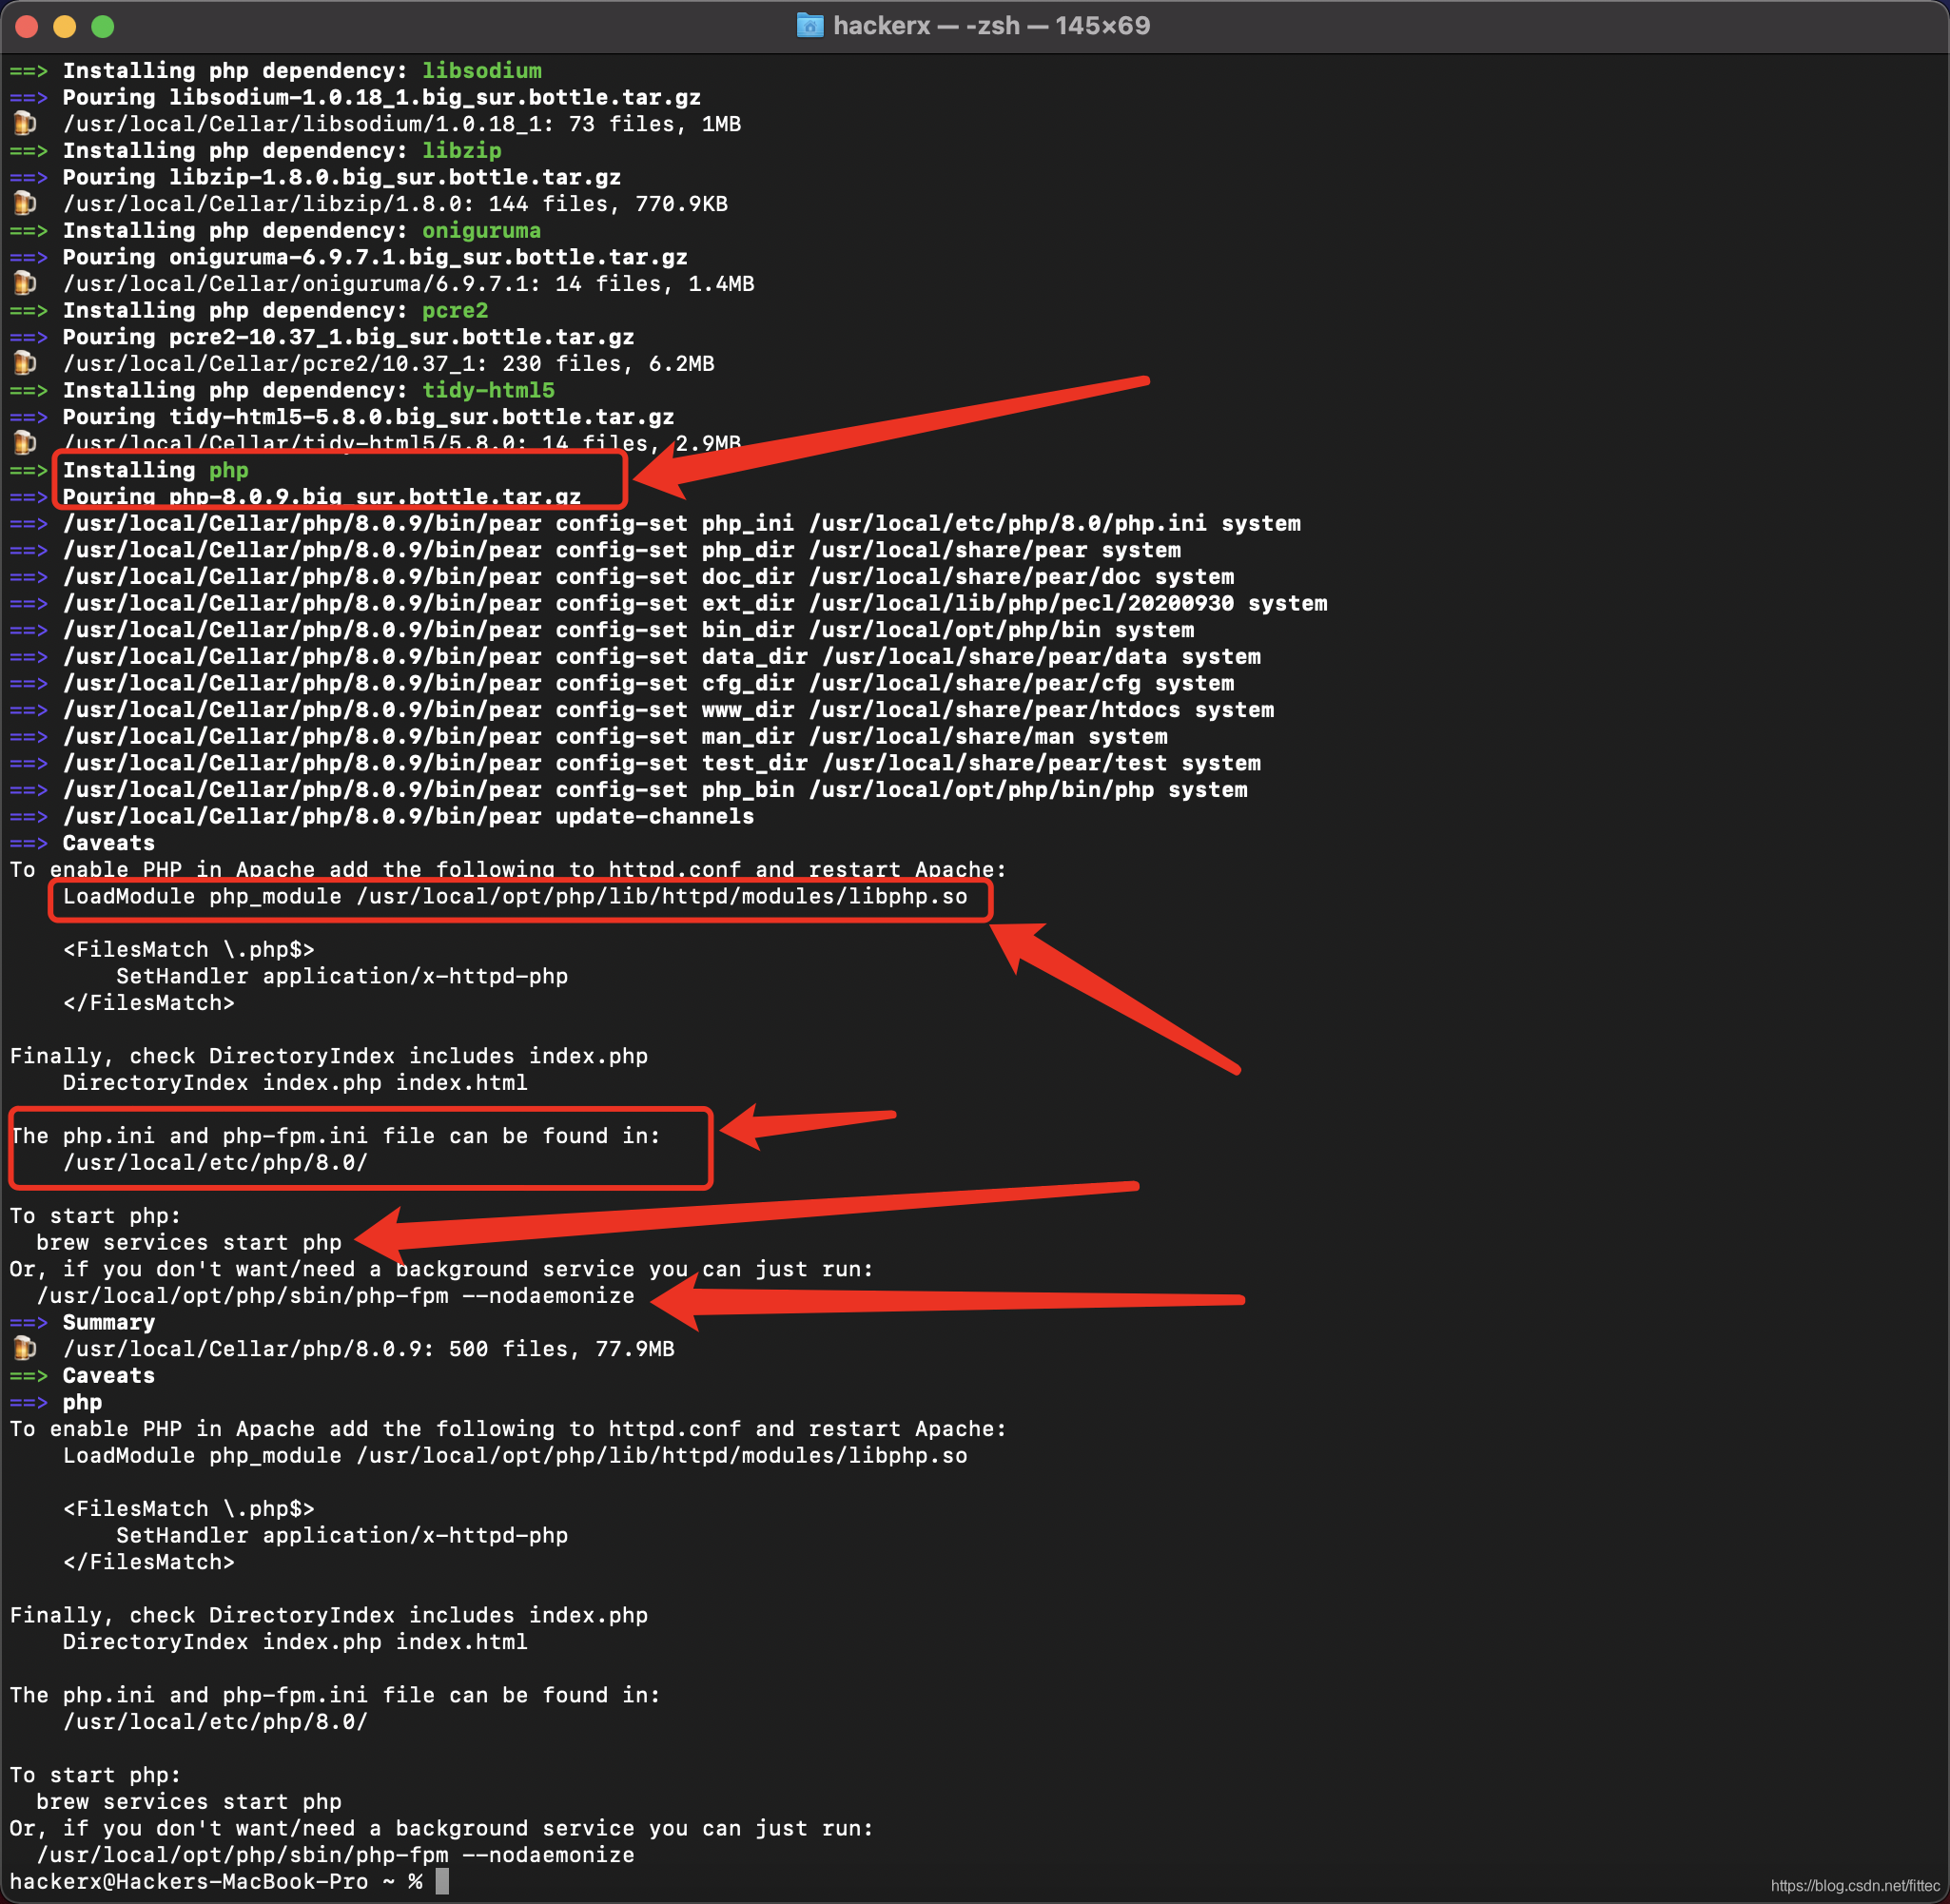Close the terminal with the red button

27,26
